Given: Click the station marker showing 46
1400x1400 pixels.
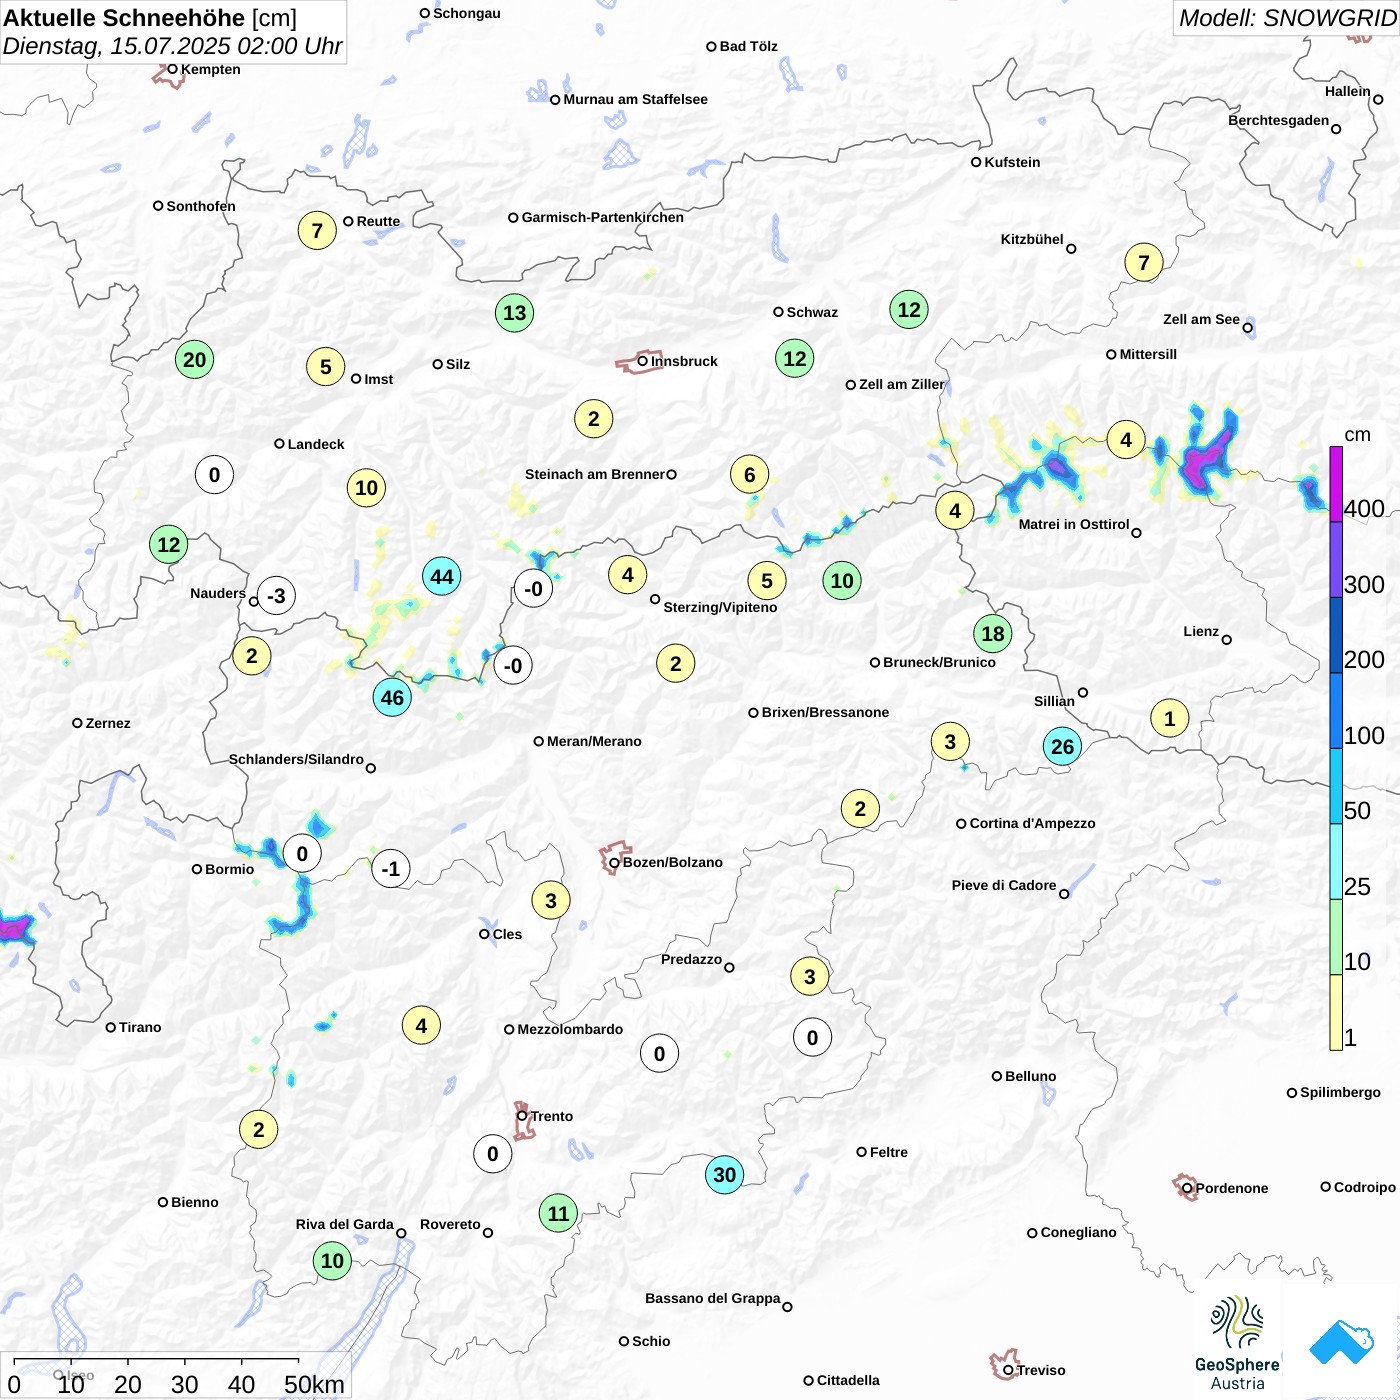Looking at the screenshot, I should click(392, 698).
